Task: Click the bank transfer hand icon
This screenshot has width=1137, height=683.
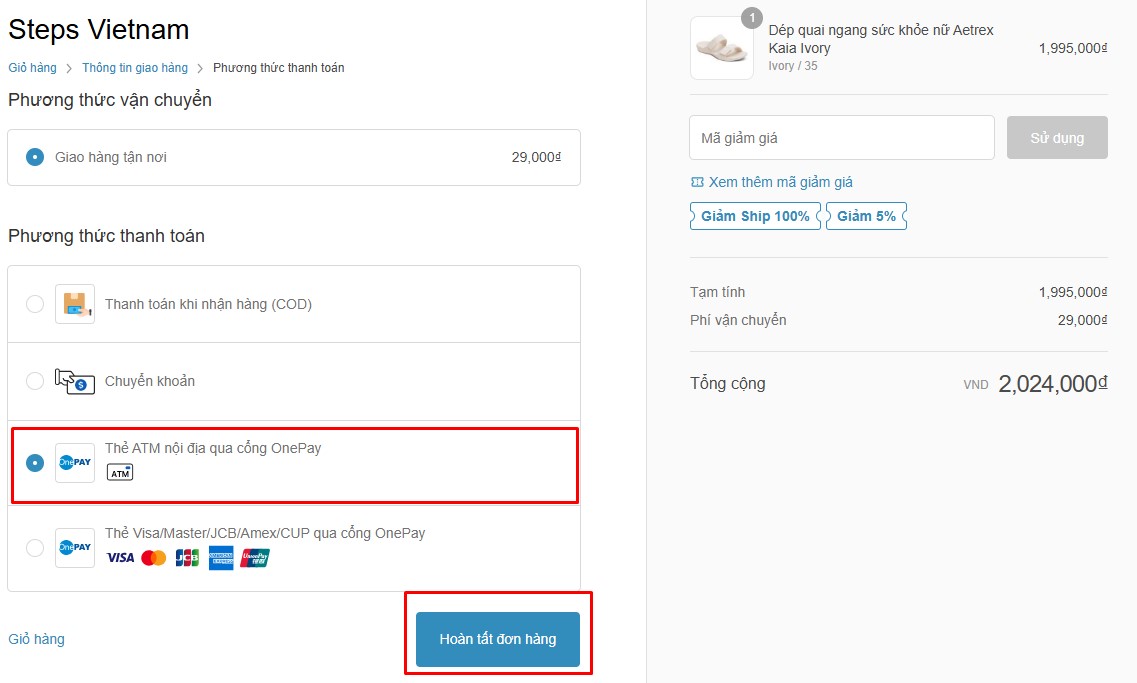Action: [x=75, y=381]
